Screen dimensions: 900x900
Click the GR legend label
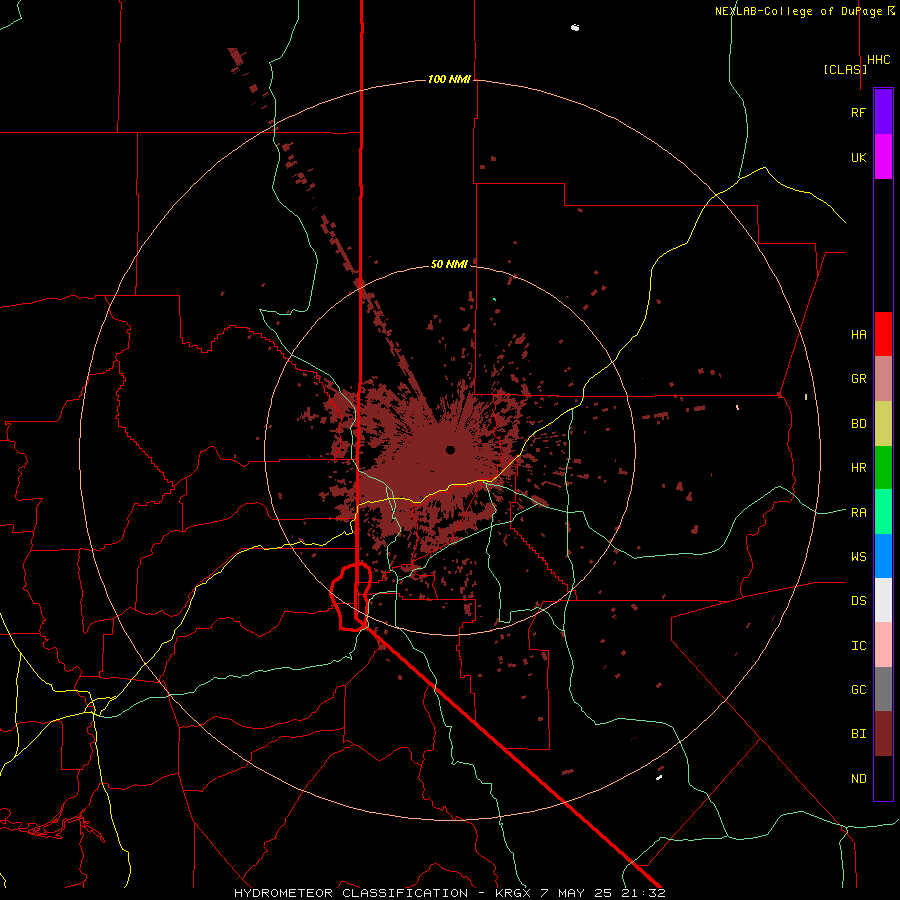coord(859,379)
